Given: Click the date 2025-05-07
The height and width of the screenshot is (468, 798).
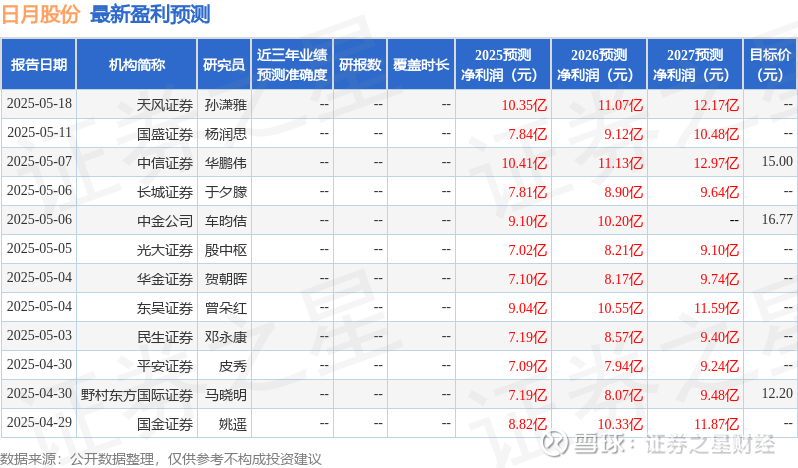Looking at the screenshot, I should click(x=39, y=162).
